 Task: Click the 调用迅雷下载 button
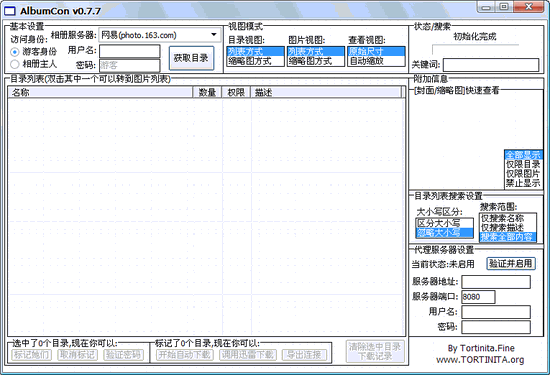[x=248, y=355]
